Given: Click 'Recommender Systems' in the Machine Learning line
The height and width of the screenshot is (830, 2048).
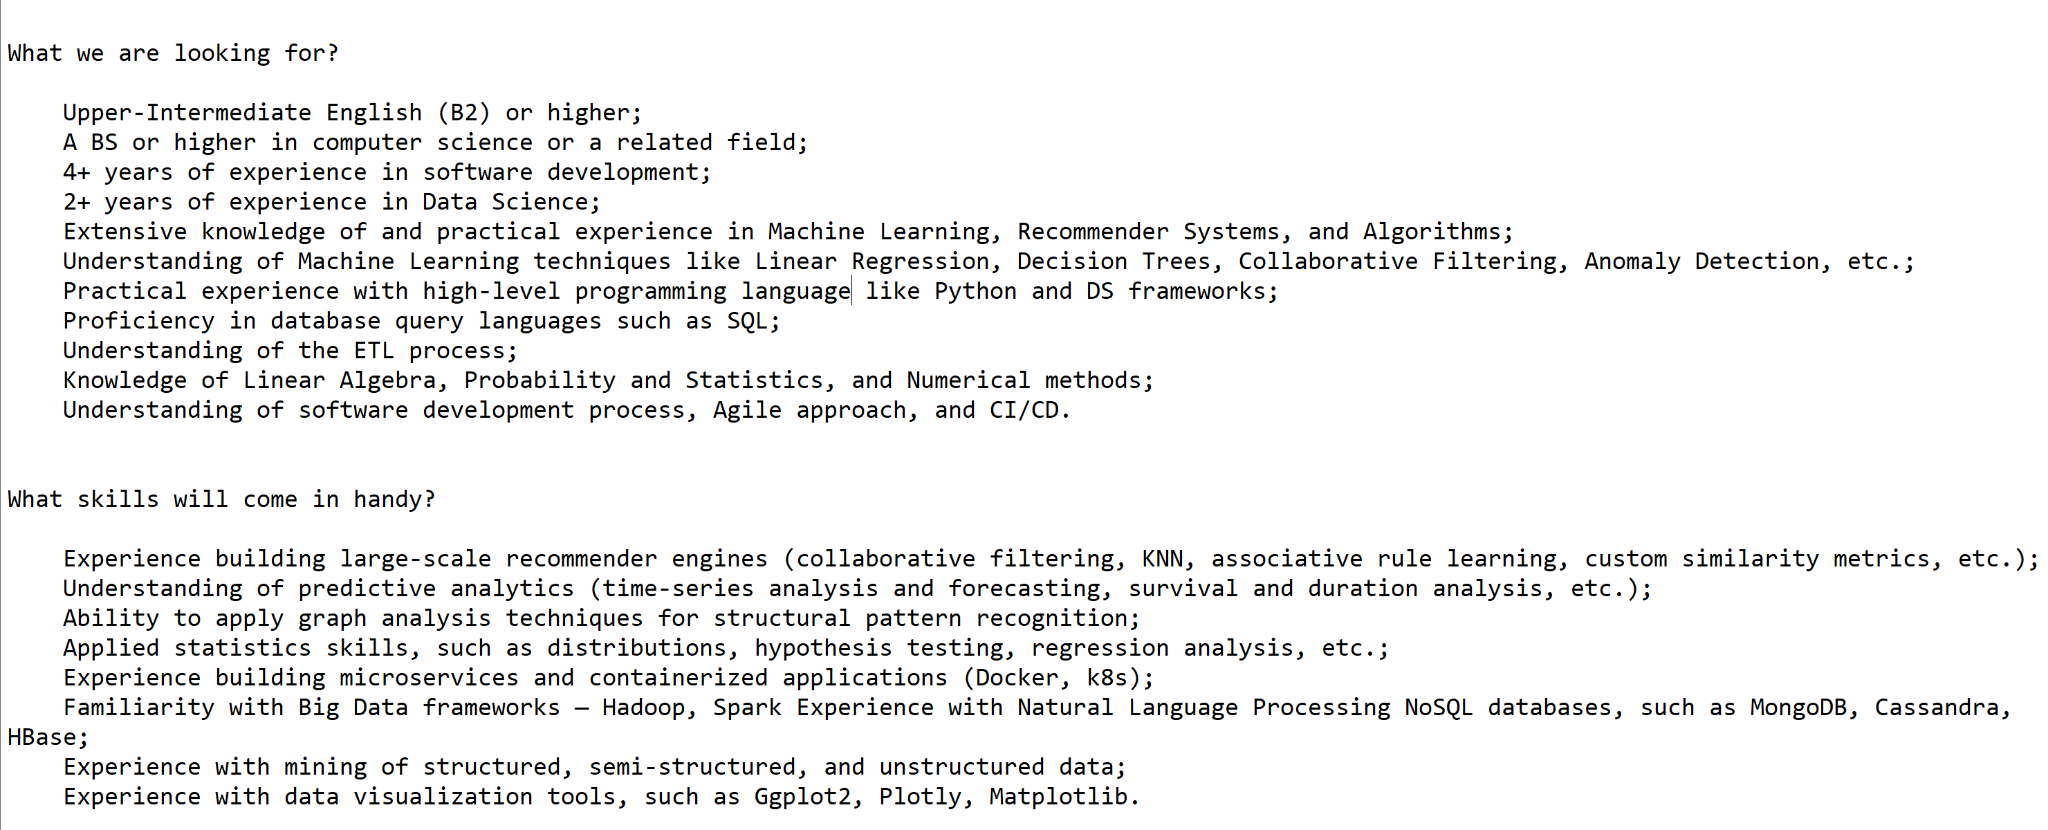Looking at the screenshot, I should pos(1148,232).
